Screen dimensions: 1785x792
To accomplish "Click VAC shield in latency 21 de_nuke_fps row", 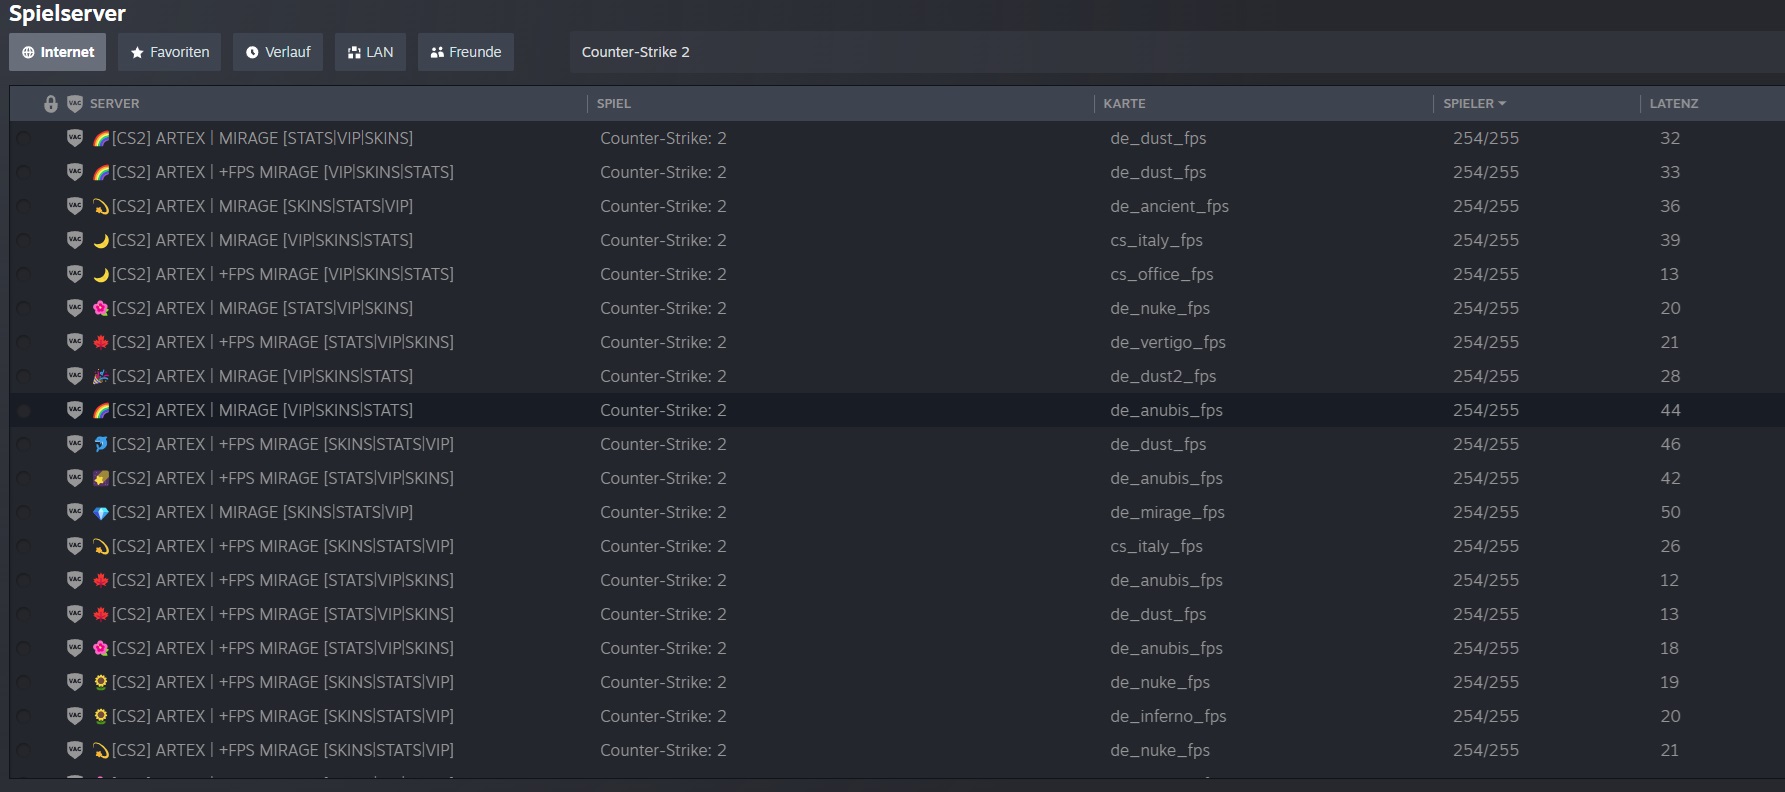I will [75, 750].
